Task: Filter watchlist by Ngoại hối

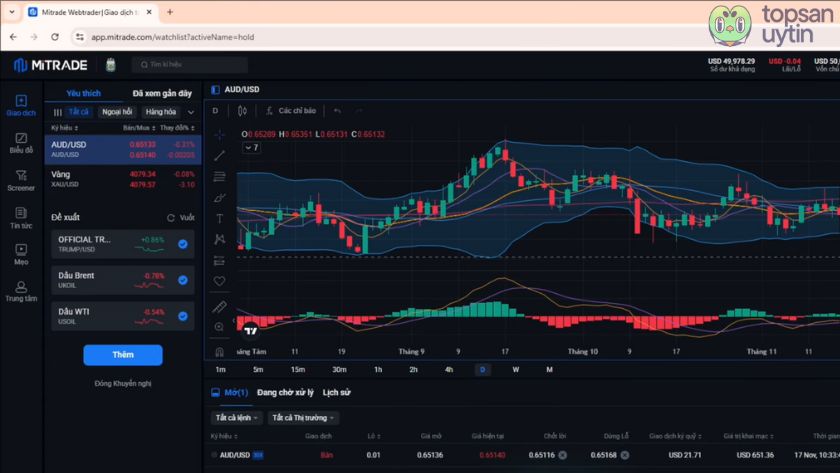Action: coord(117,112)
